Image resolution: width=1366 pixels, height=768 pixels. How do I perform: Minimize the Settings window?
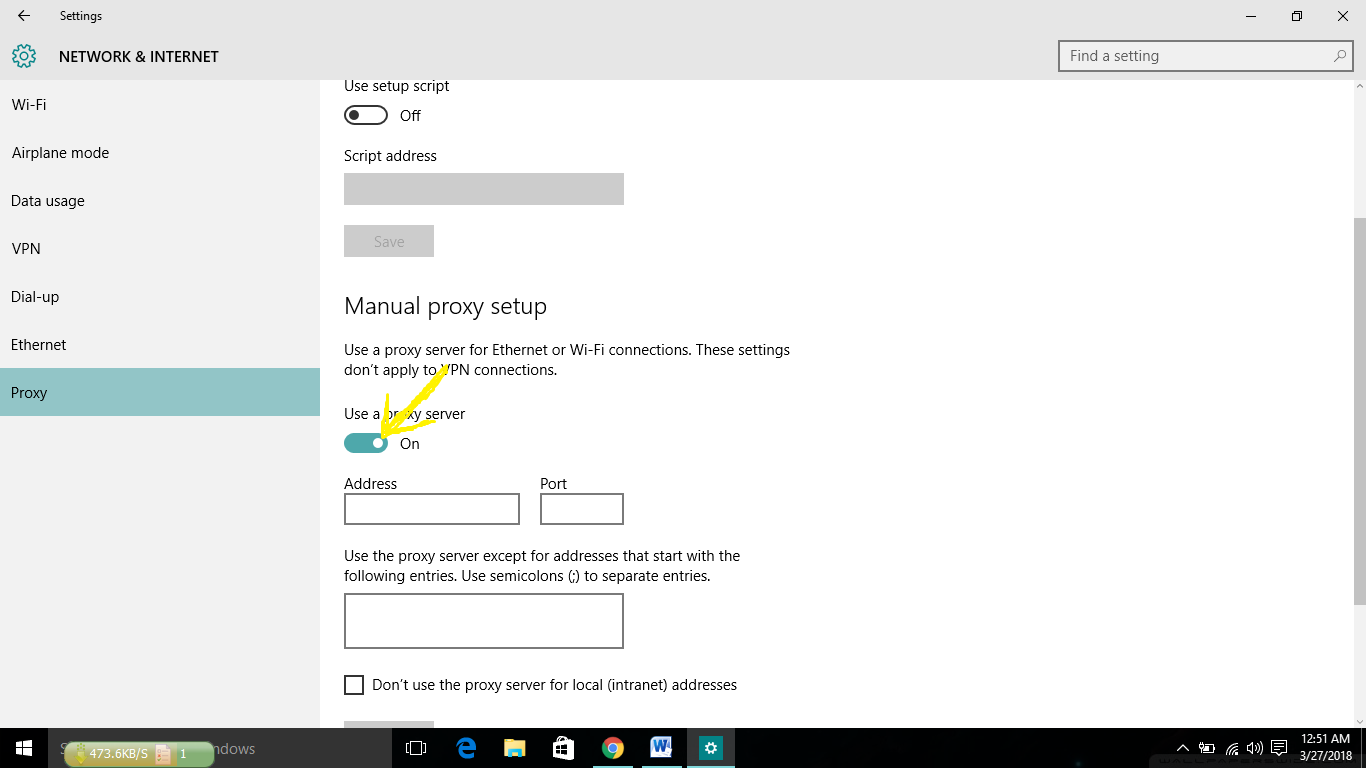tap(1251, 16)
